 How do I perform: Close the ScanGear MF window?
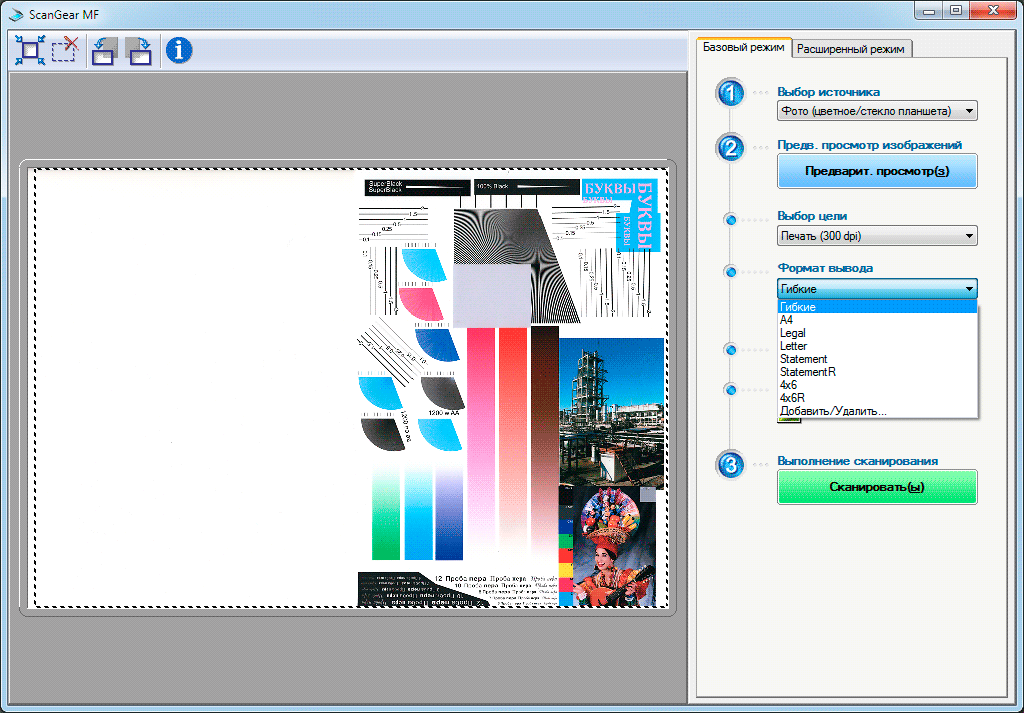[993, 11]
